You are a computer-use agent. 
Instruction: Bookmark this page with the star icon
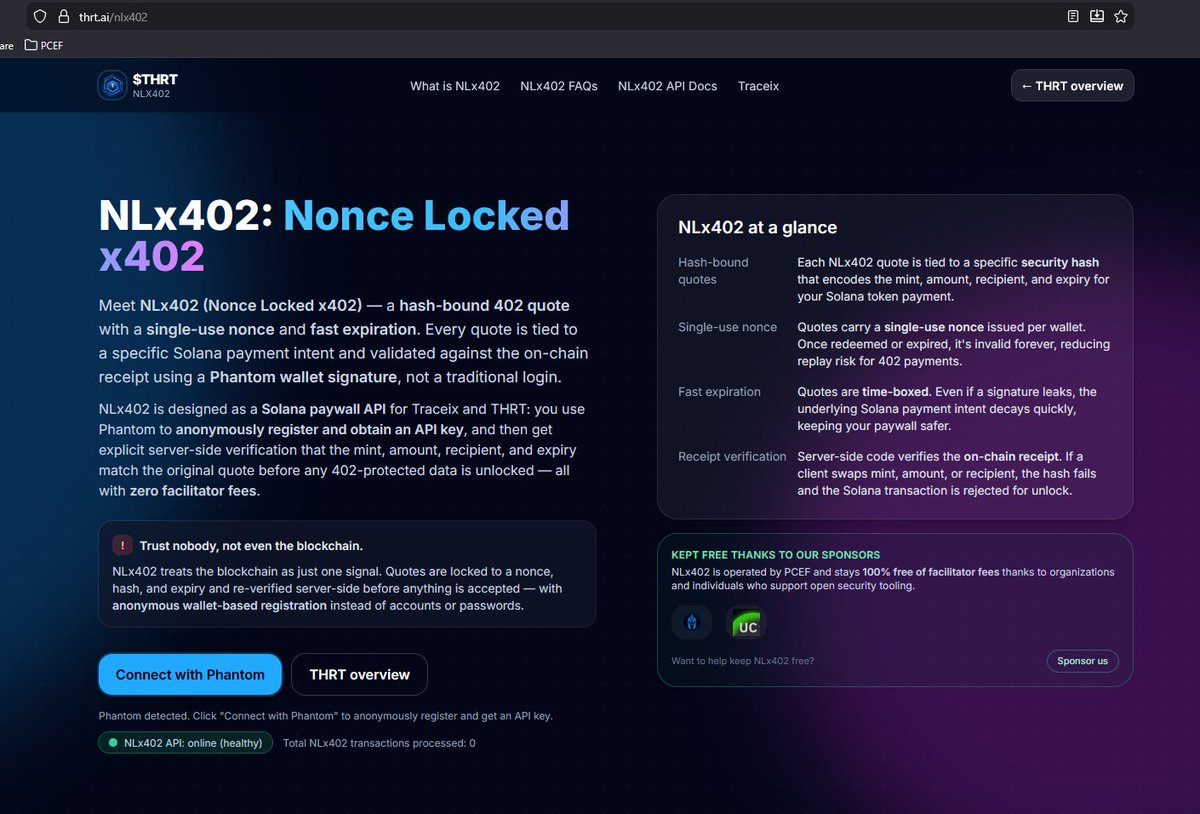pos(1121,16)
